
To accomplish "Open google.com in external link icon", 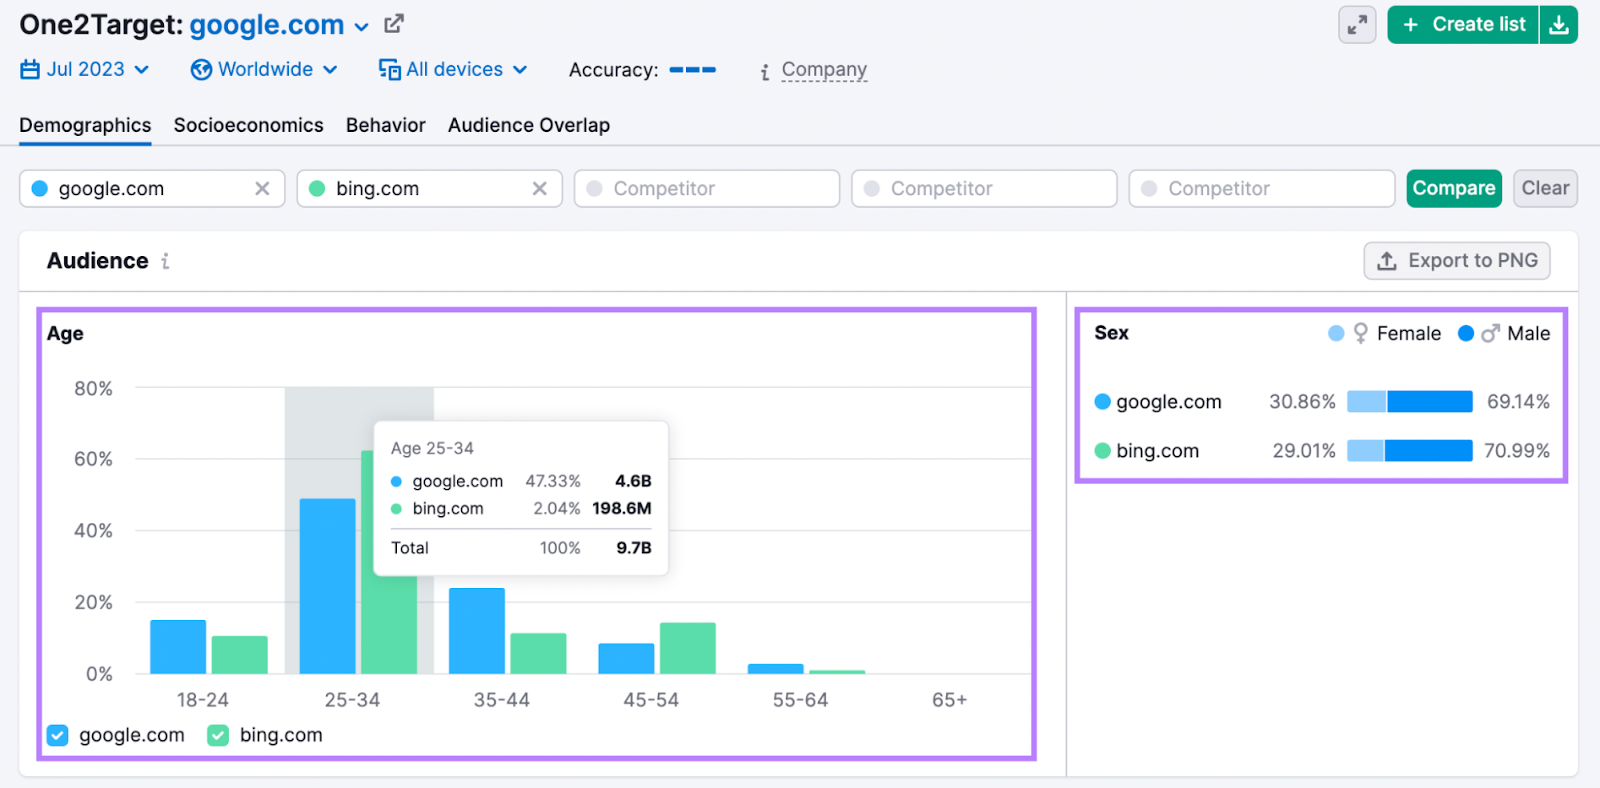I will [394, 23].
